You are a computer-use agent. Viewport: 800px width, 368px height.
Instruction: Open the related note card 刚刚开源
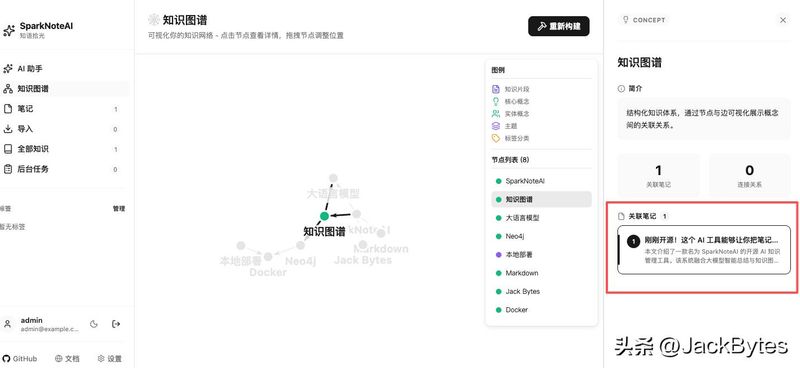pos(704,250)
